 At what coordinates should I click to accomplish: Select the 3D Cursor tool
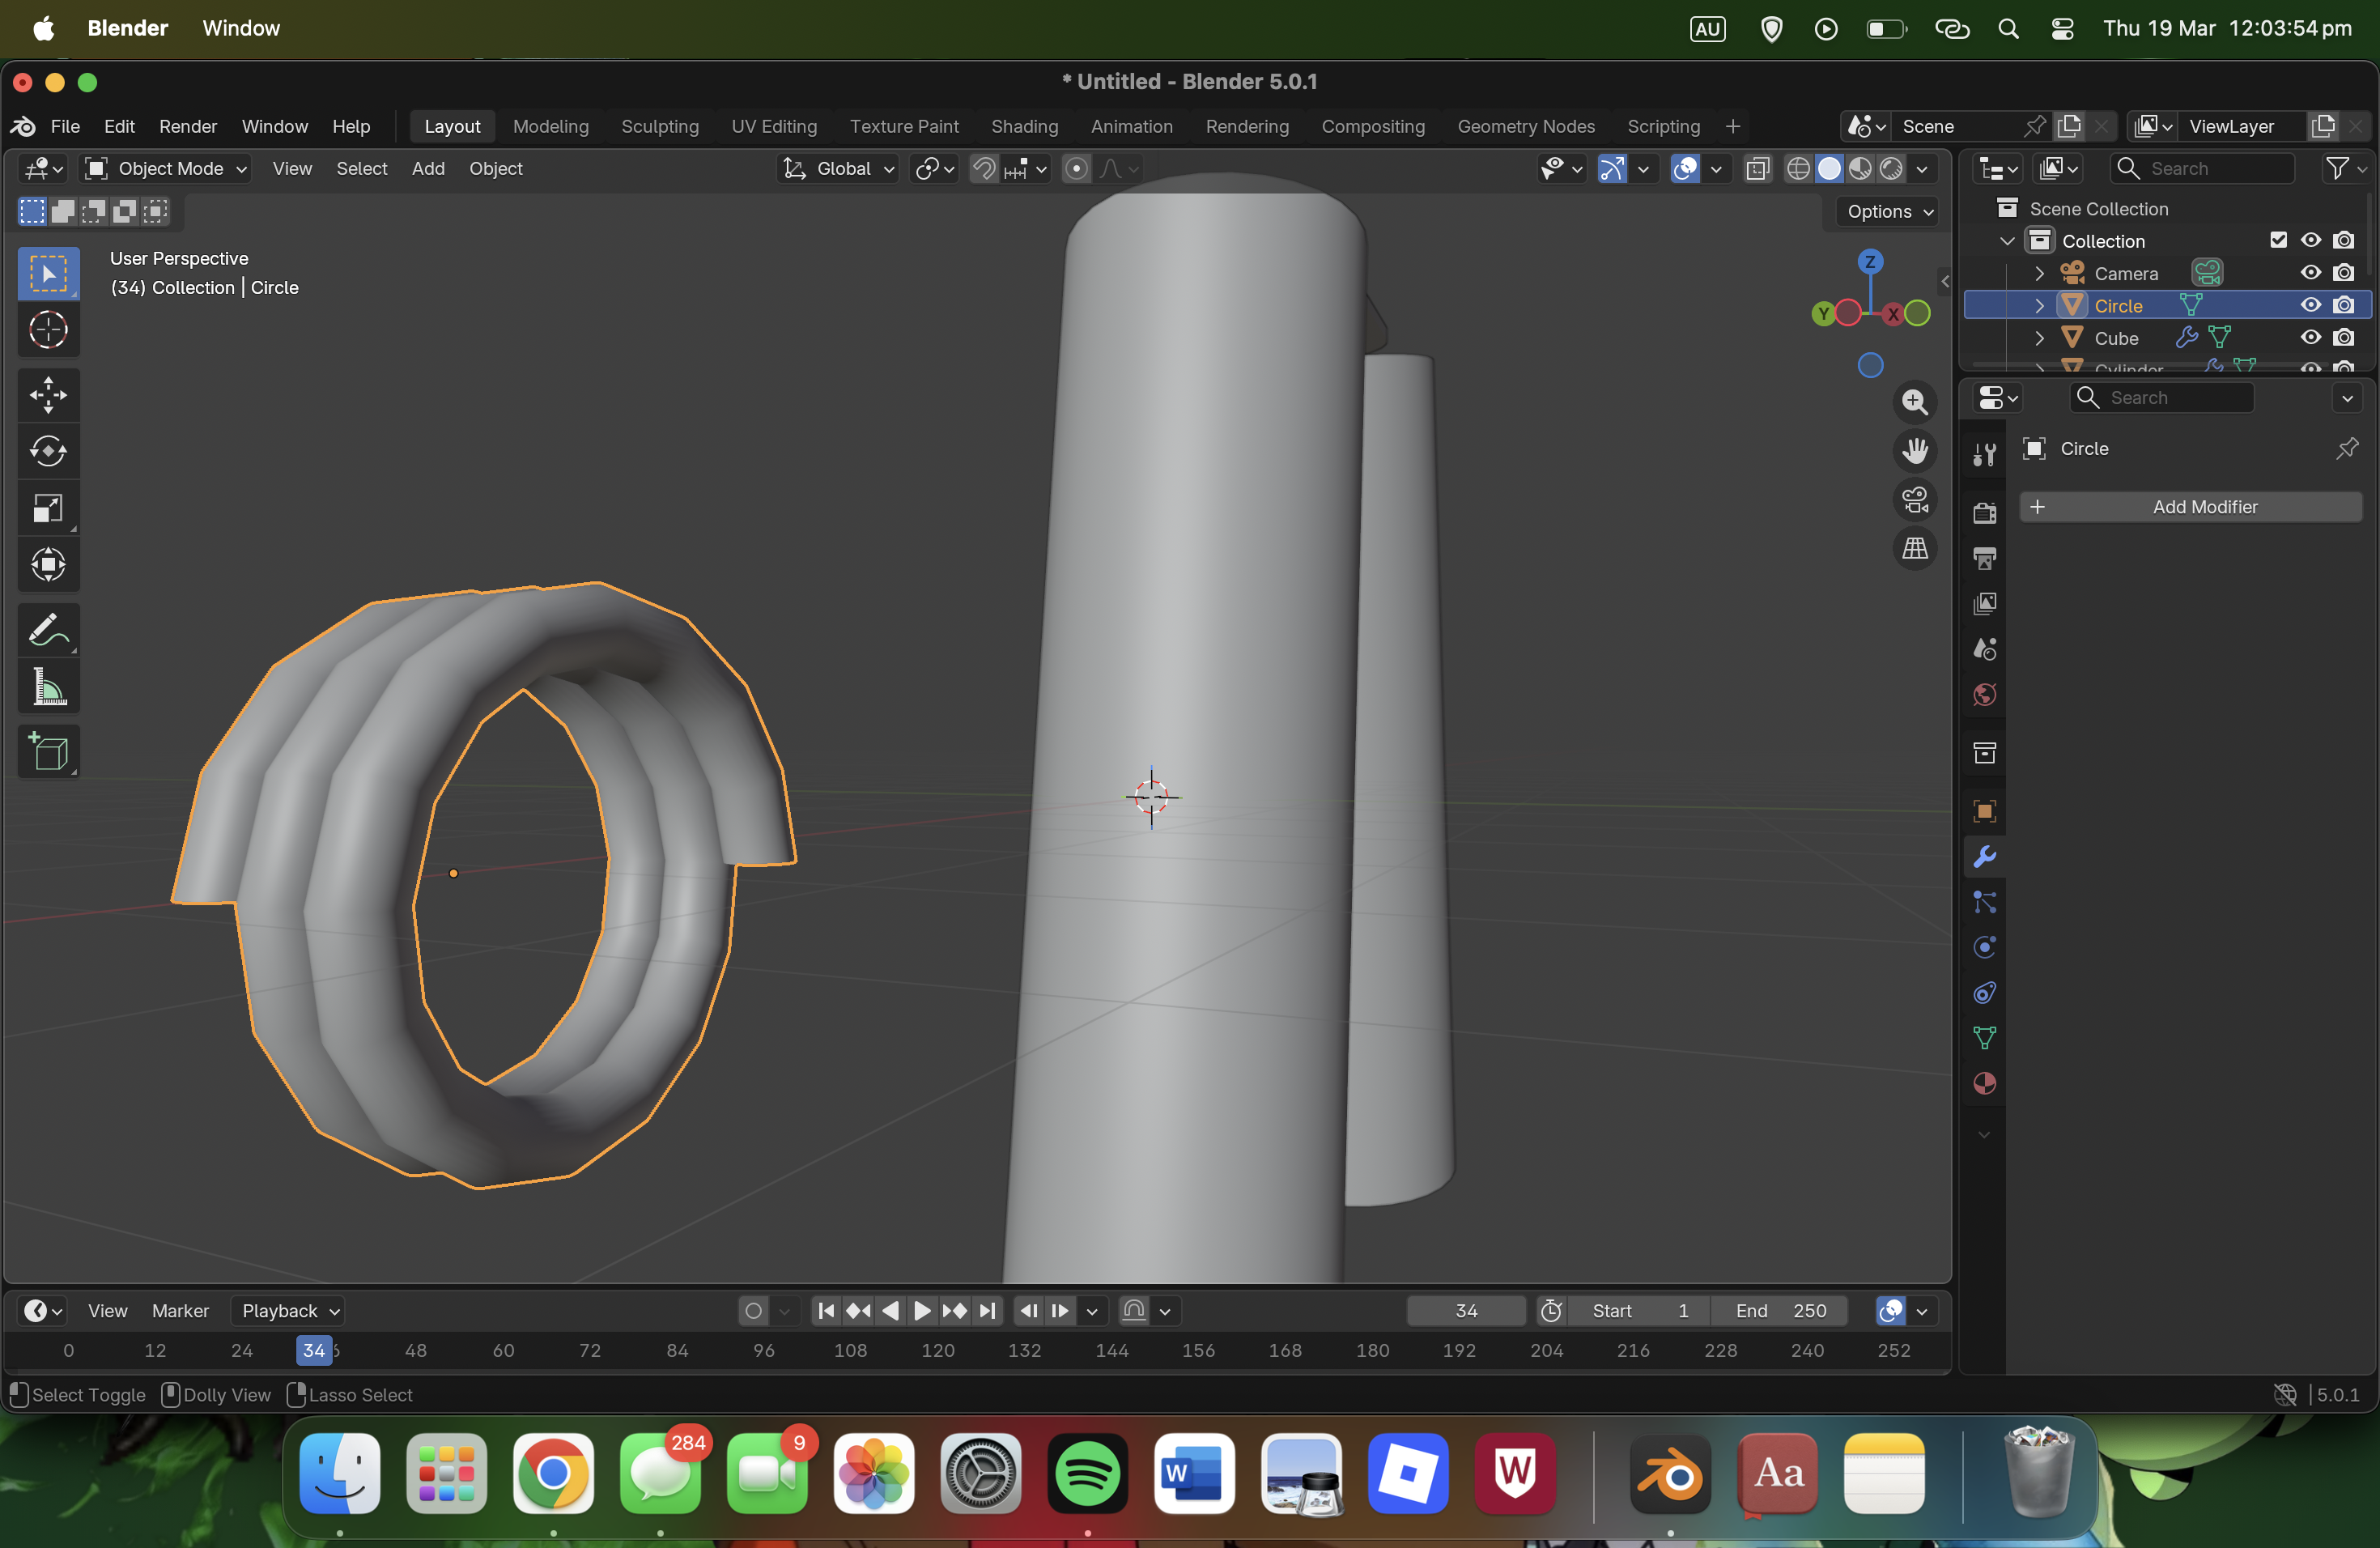click(48, 330)
